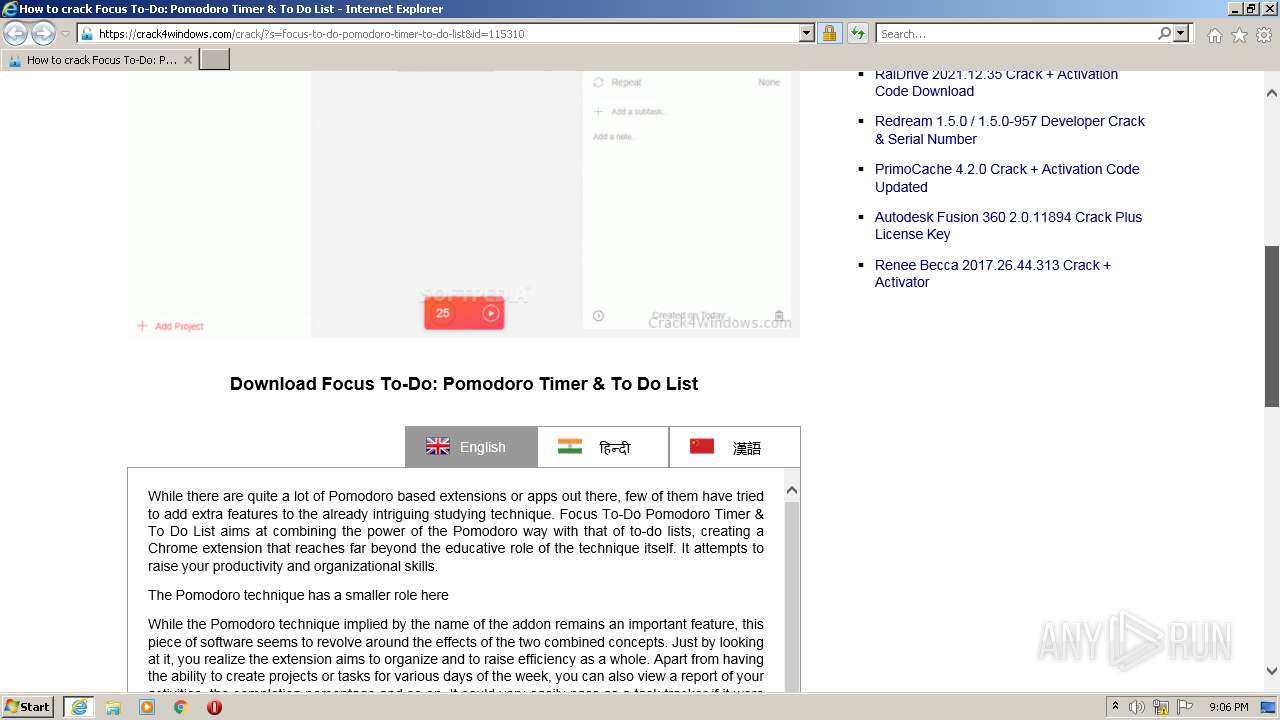Click the Internet Explorer title bar icon
The image size is (1280, 720).
(x=10, y=9)
